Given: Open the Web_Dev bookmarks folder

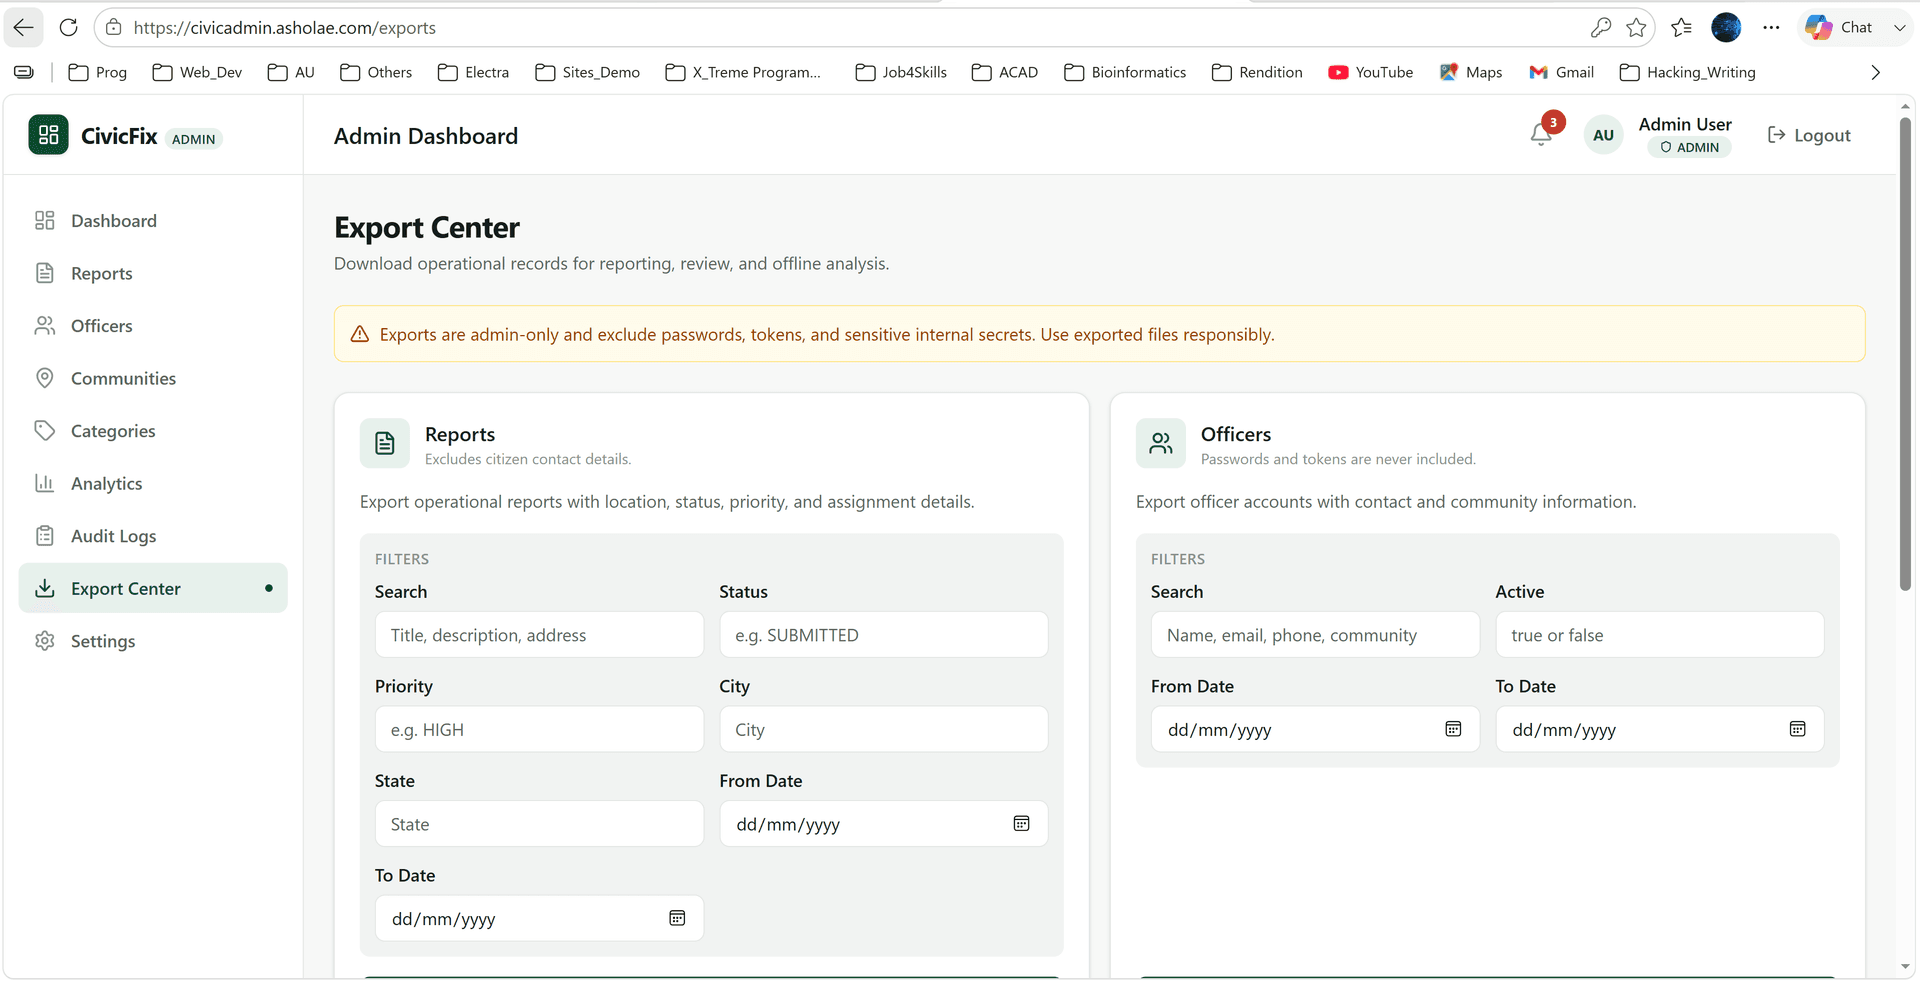Looking at the screenshot, I should pos(197,72).
